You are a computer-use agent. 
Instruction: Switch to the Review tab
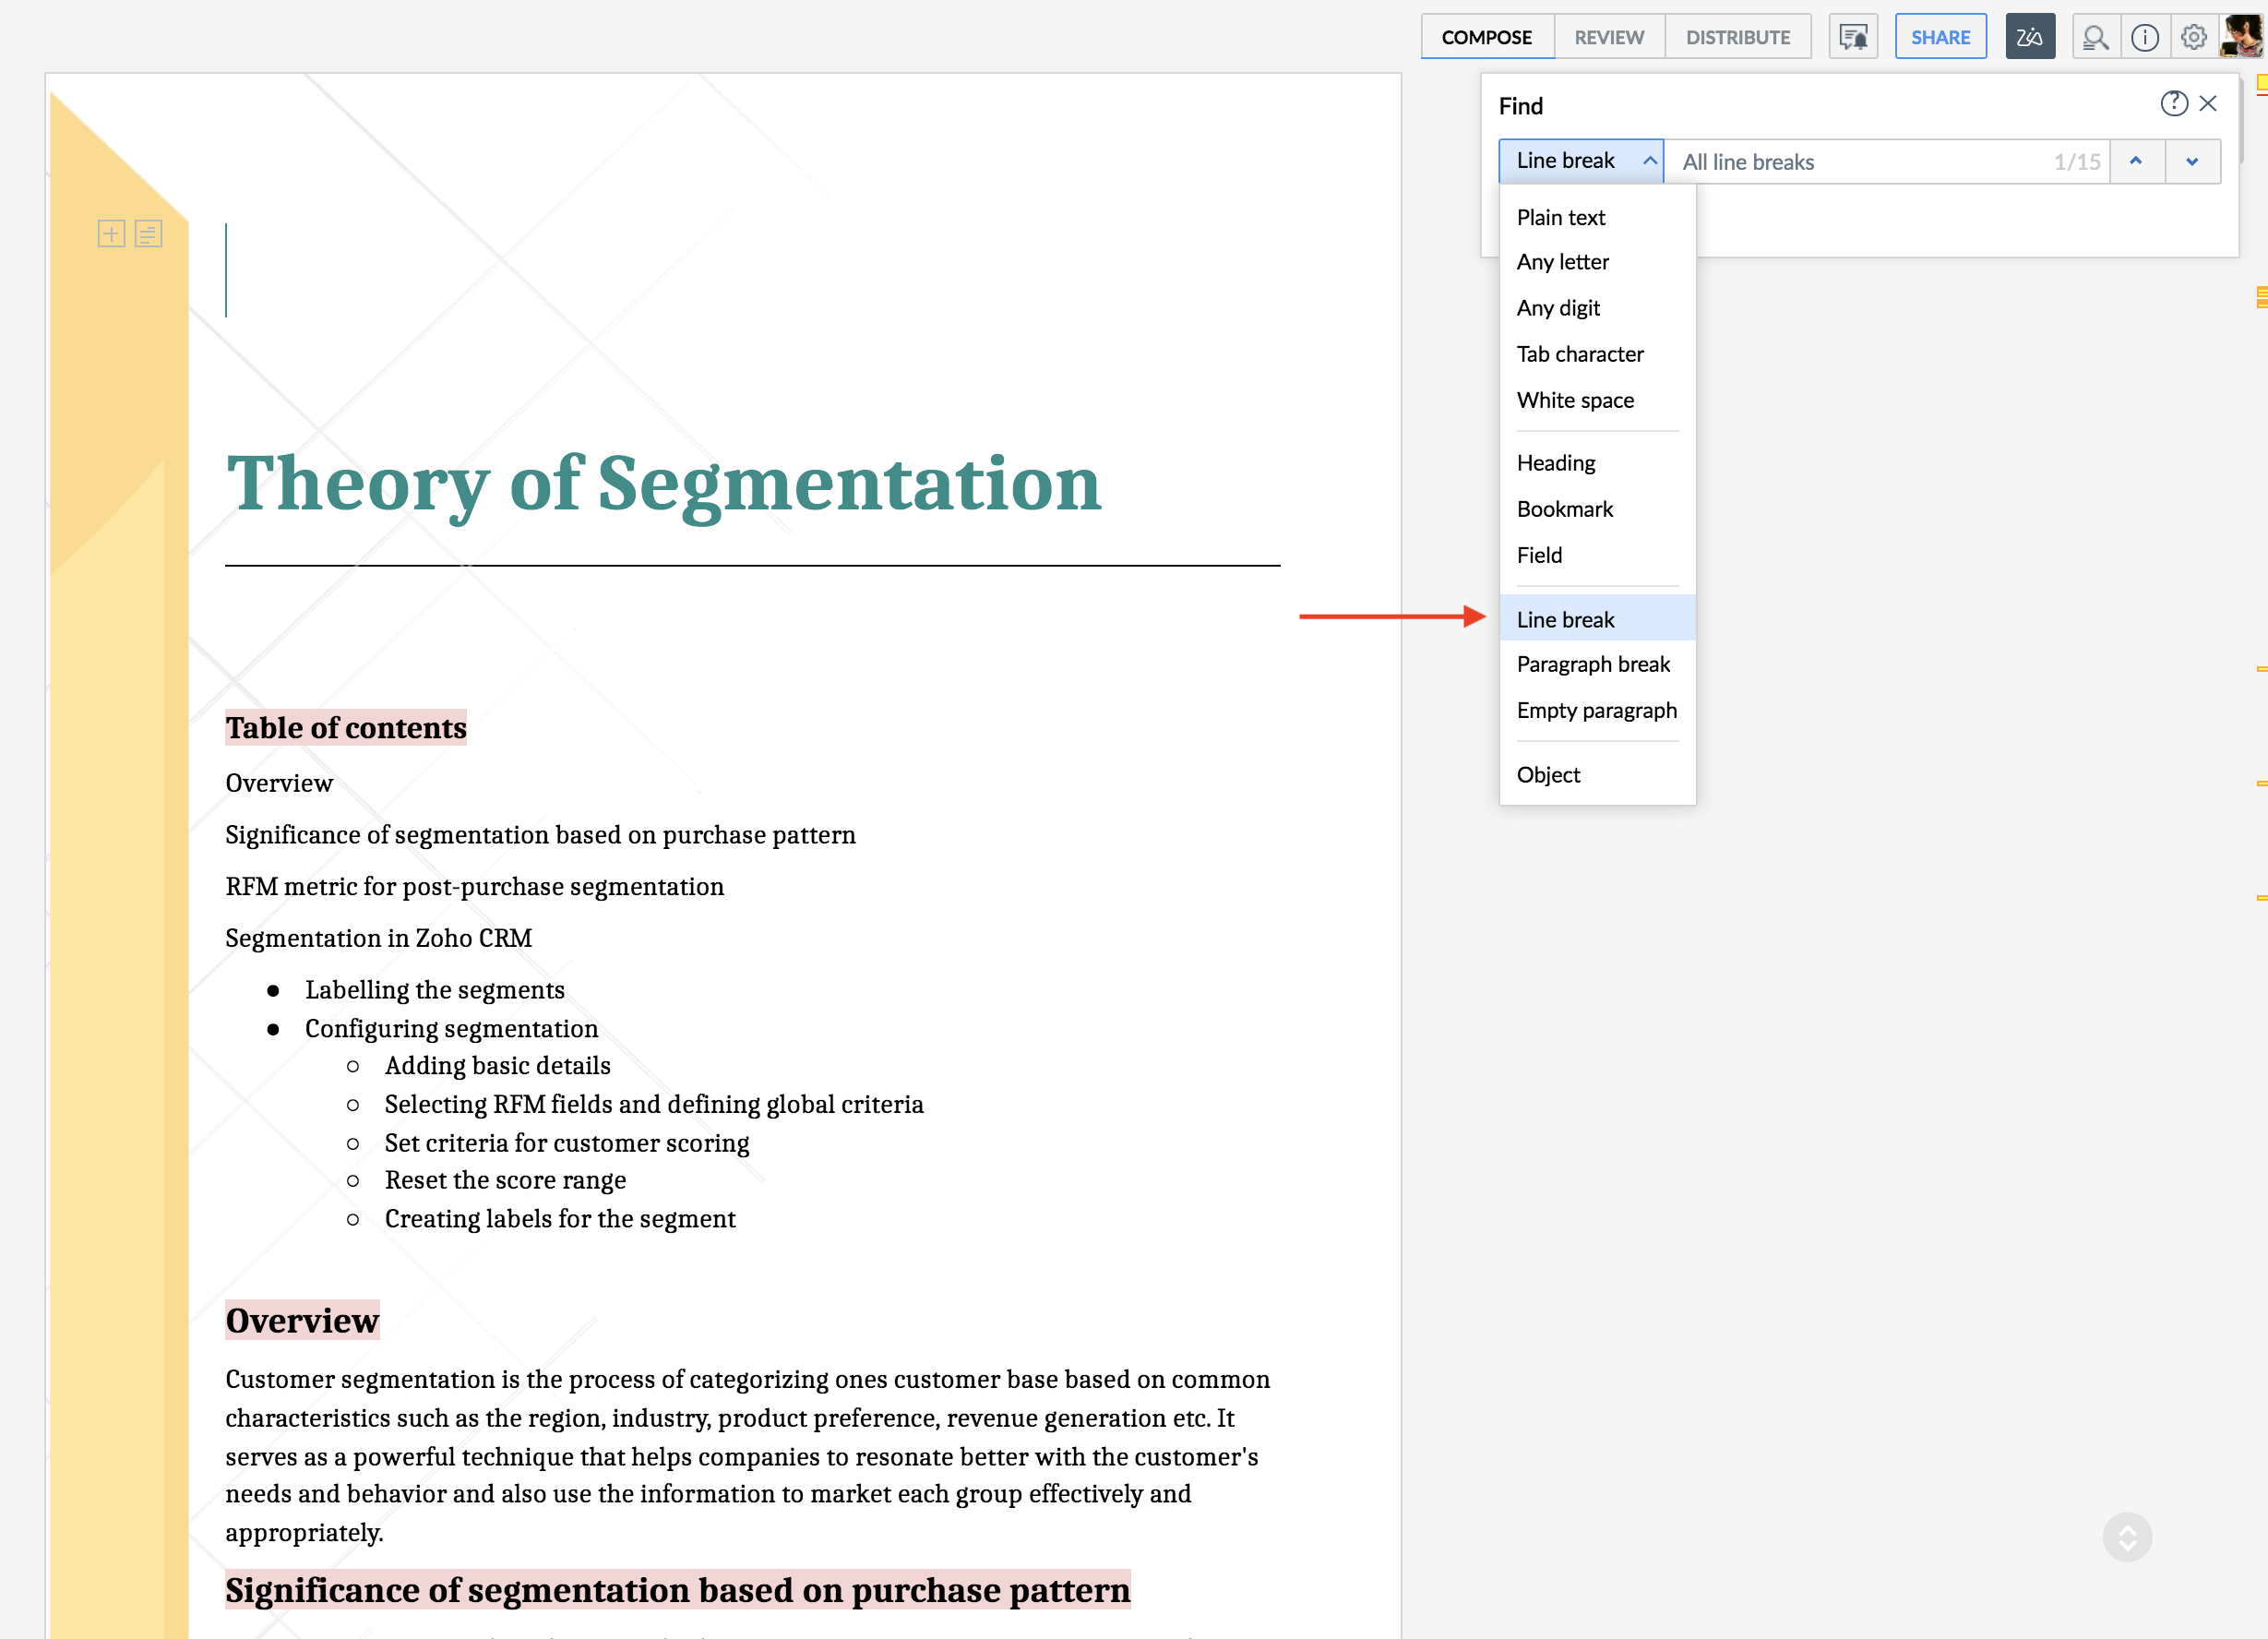click(1608, 37)
